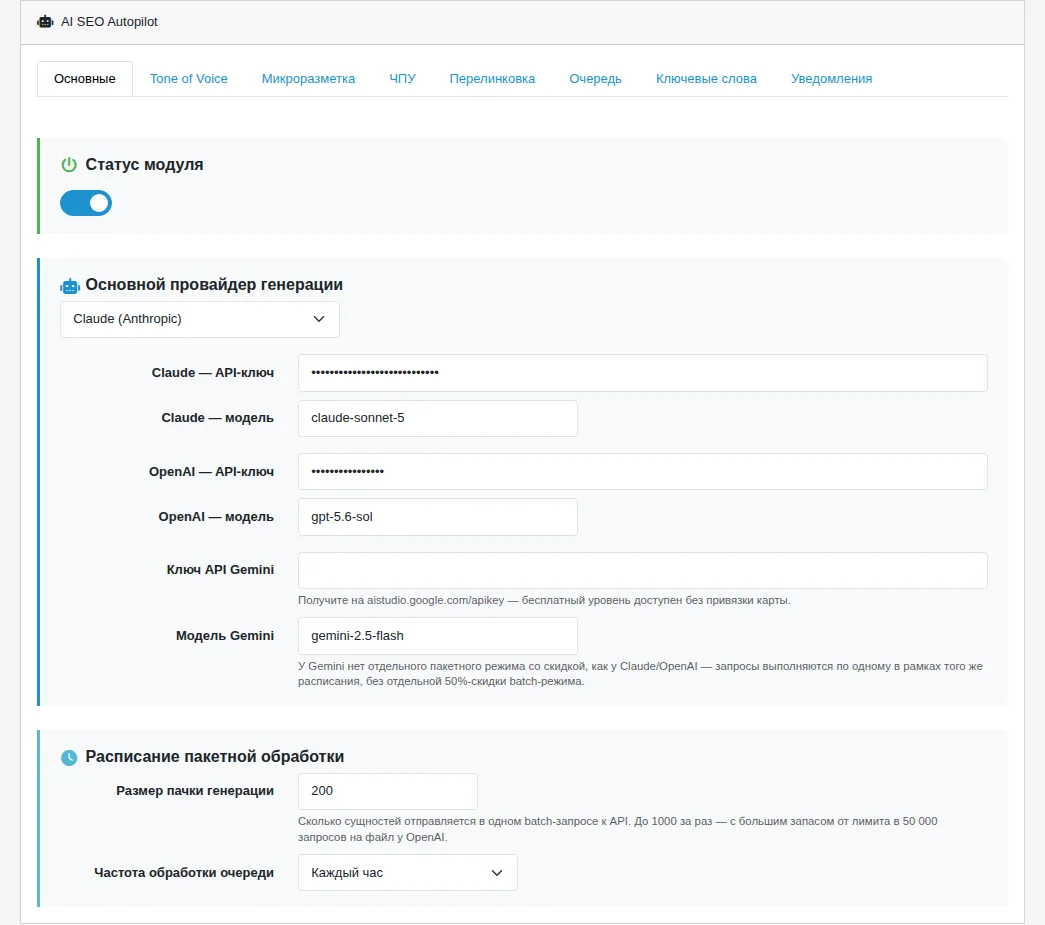Click the Claude model field with claude-sonnet-5
Screen dimensions: 1045x925
(x=437, y=419)
